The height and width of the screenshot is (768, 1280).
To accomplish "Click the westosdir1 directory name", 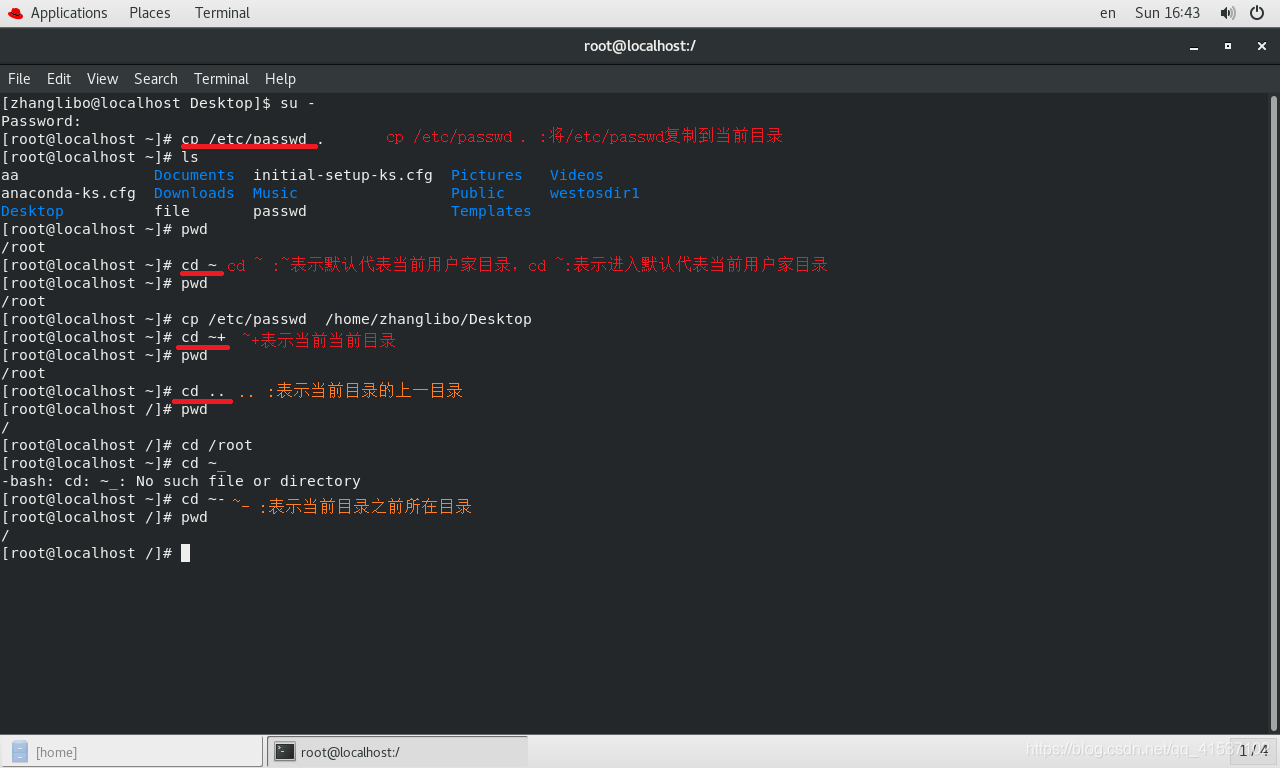I will pos(595,193).
